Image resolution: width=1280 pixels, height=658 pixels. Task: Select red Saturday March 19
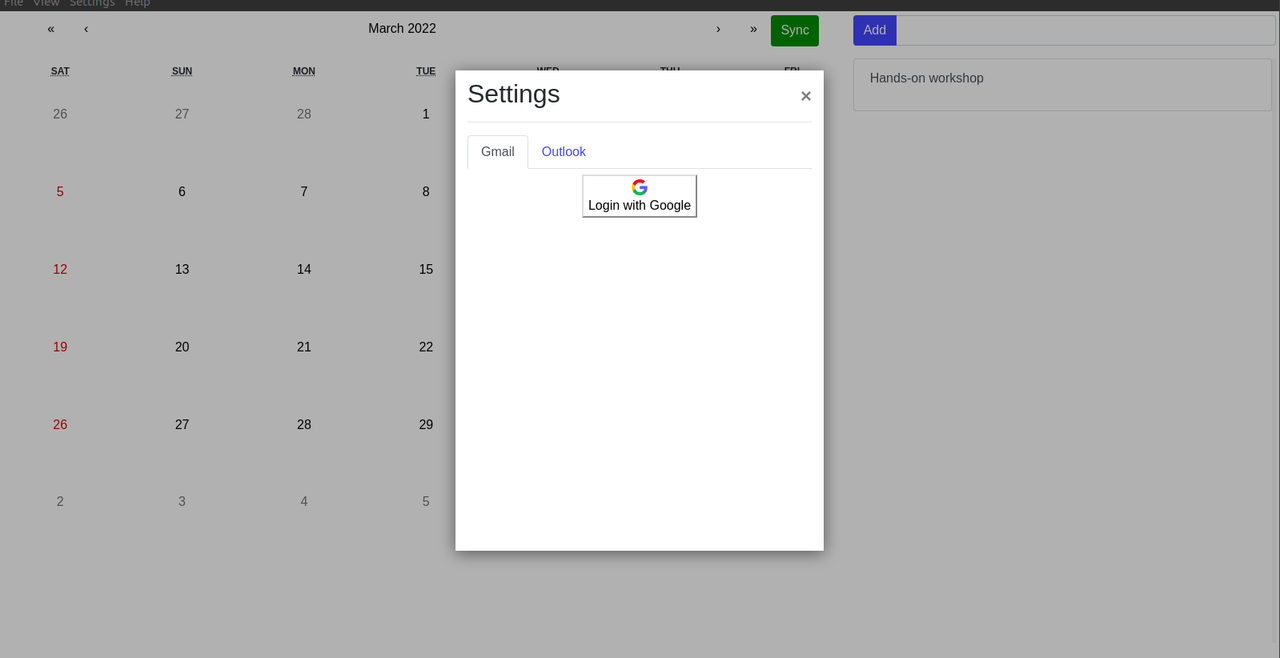click(60, 347)
